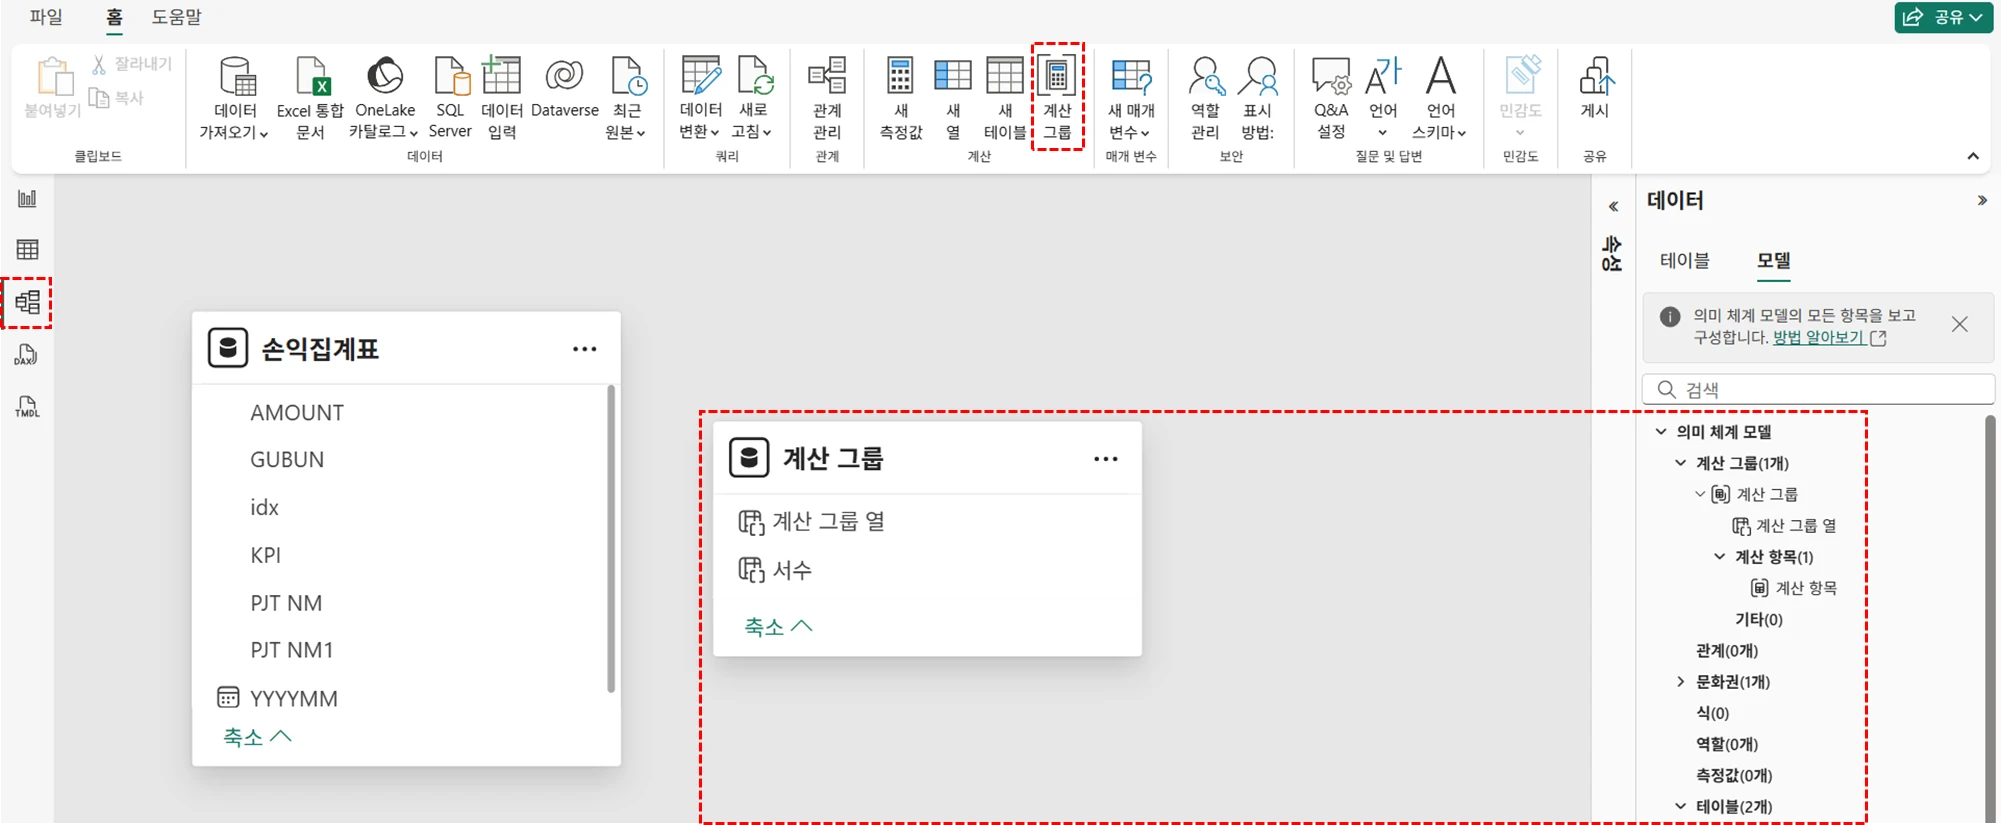Open the 관계 관리 tool

click(x=827, y=97)
